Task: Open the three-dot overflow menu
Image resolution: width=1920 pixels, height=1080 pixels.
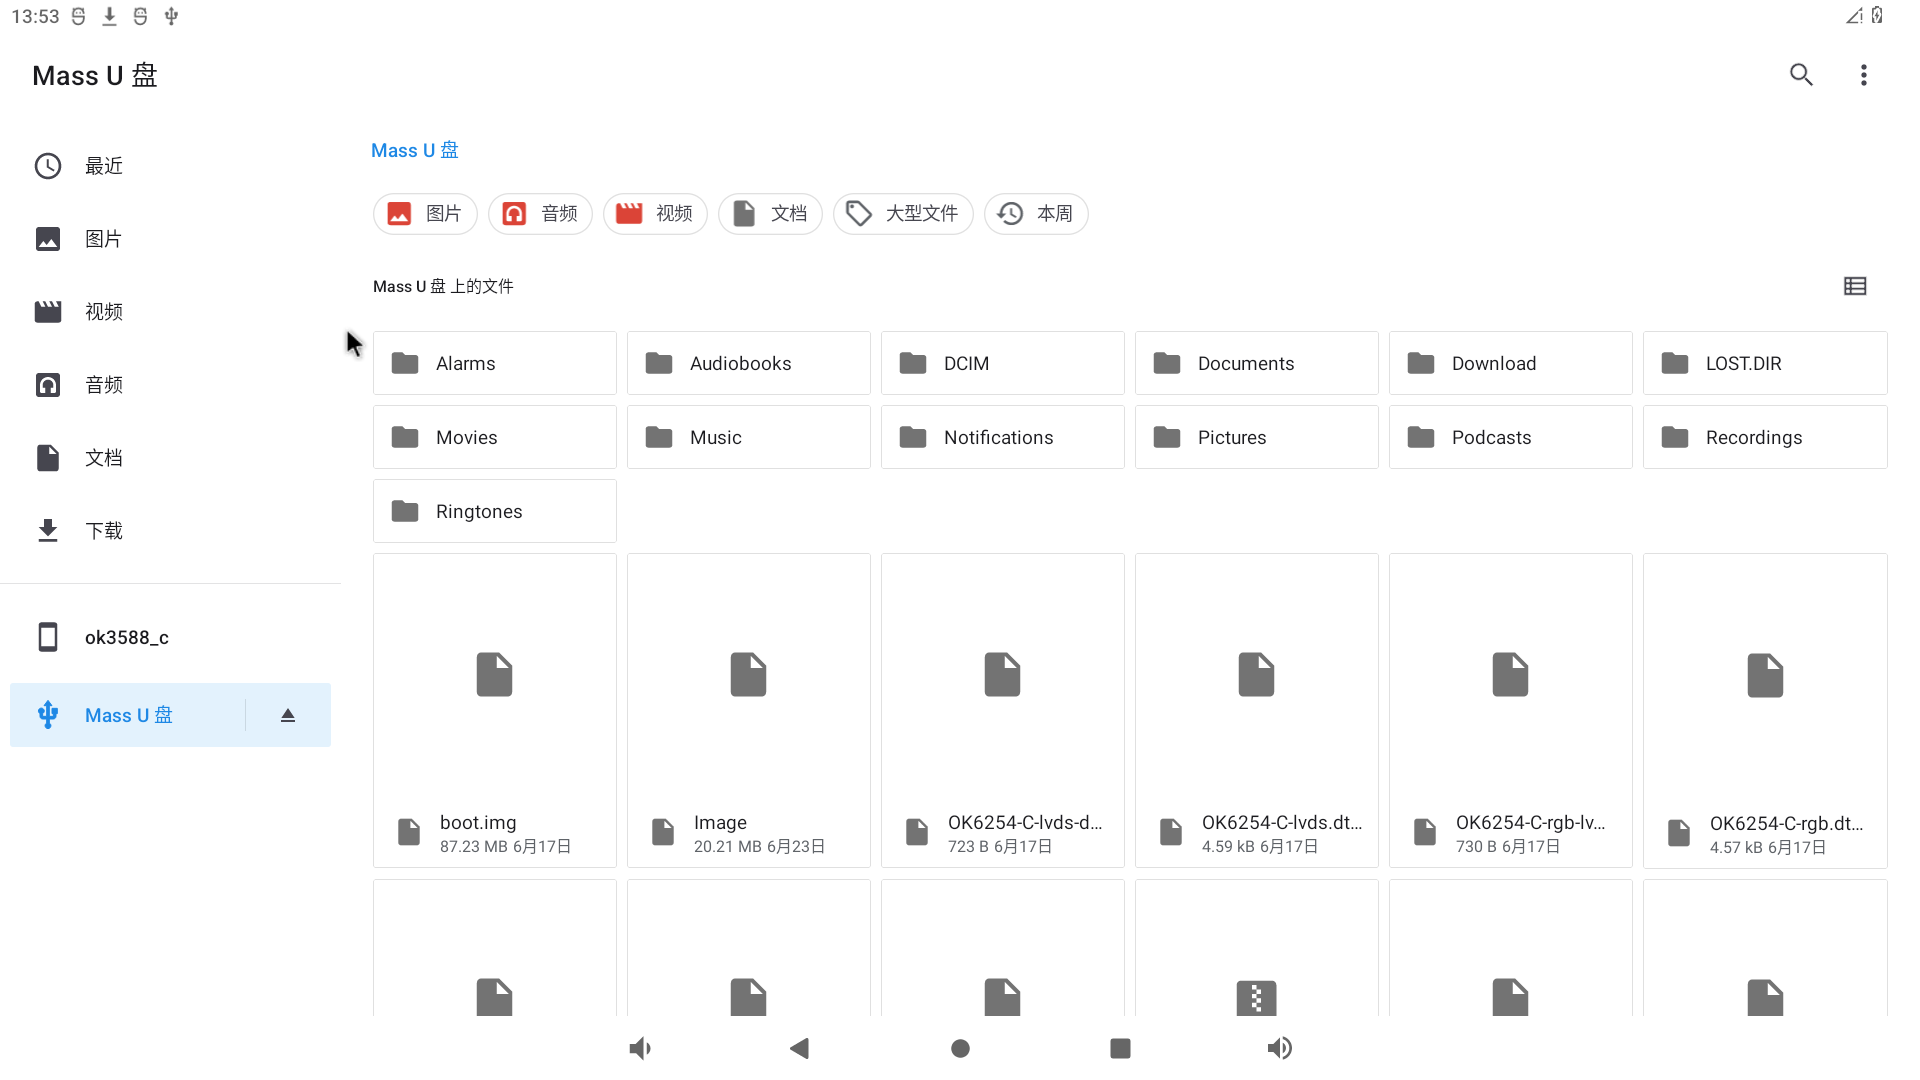Action: 1863,75
